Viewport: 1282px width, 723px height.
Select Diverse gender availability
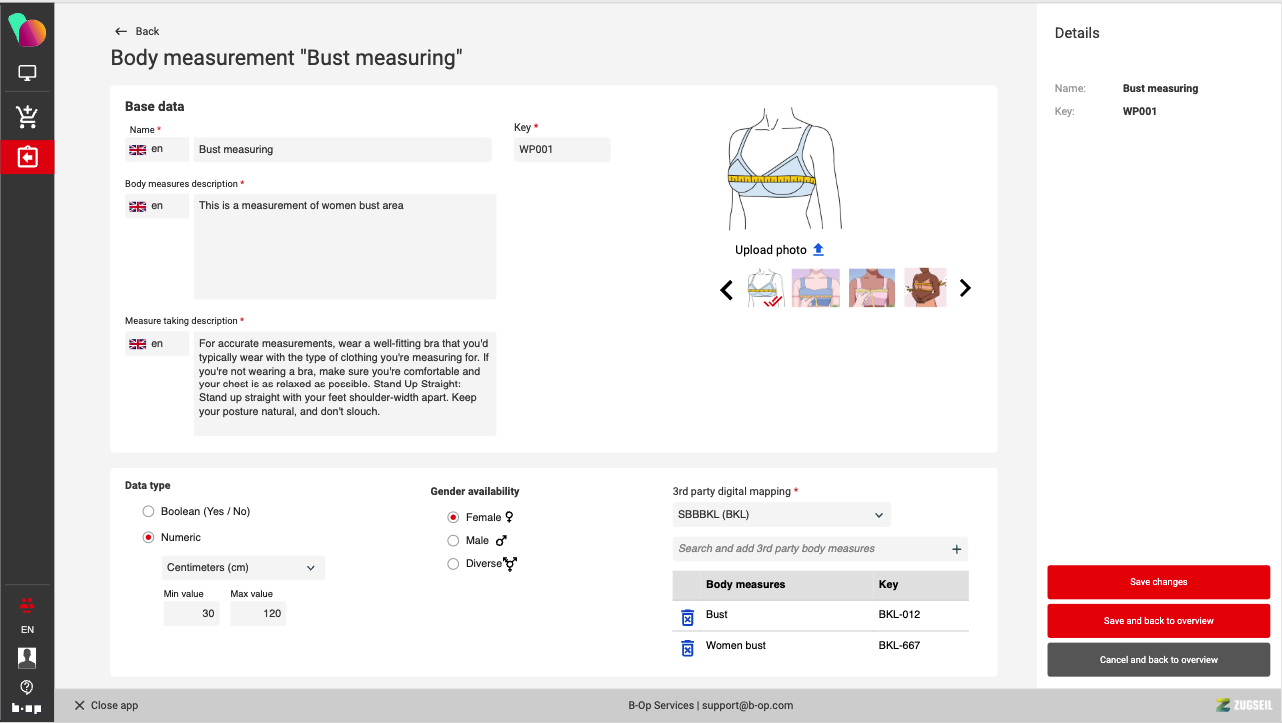(x=453, y=564)
